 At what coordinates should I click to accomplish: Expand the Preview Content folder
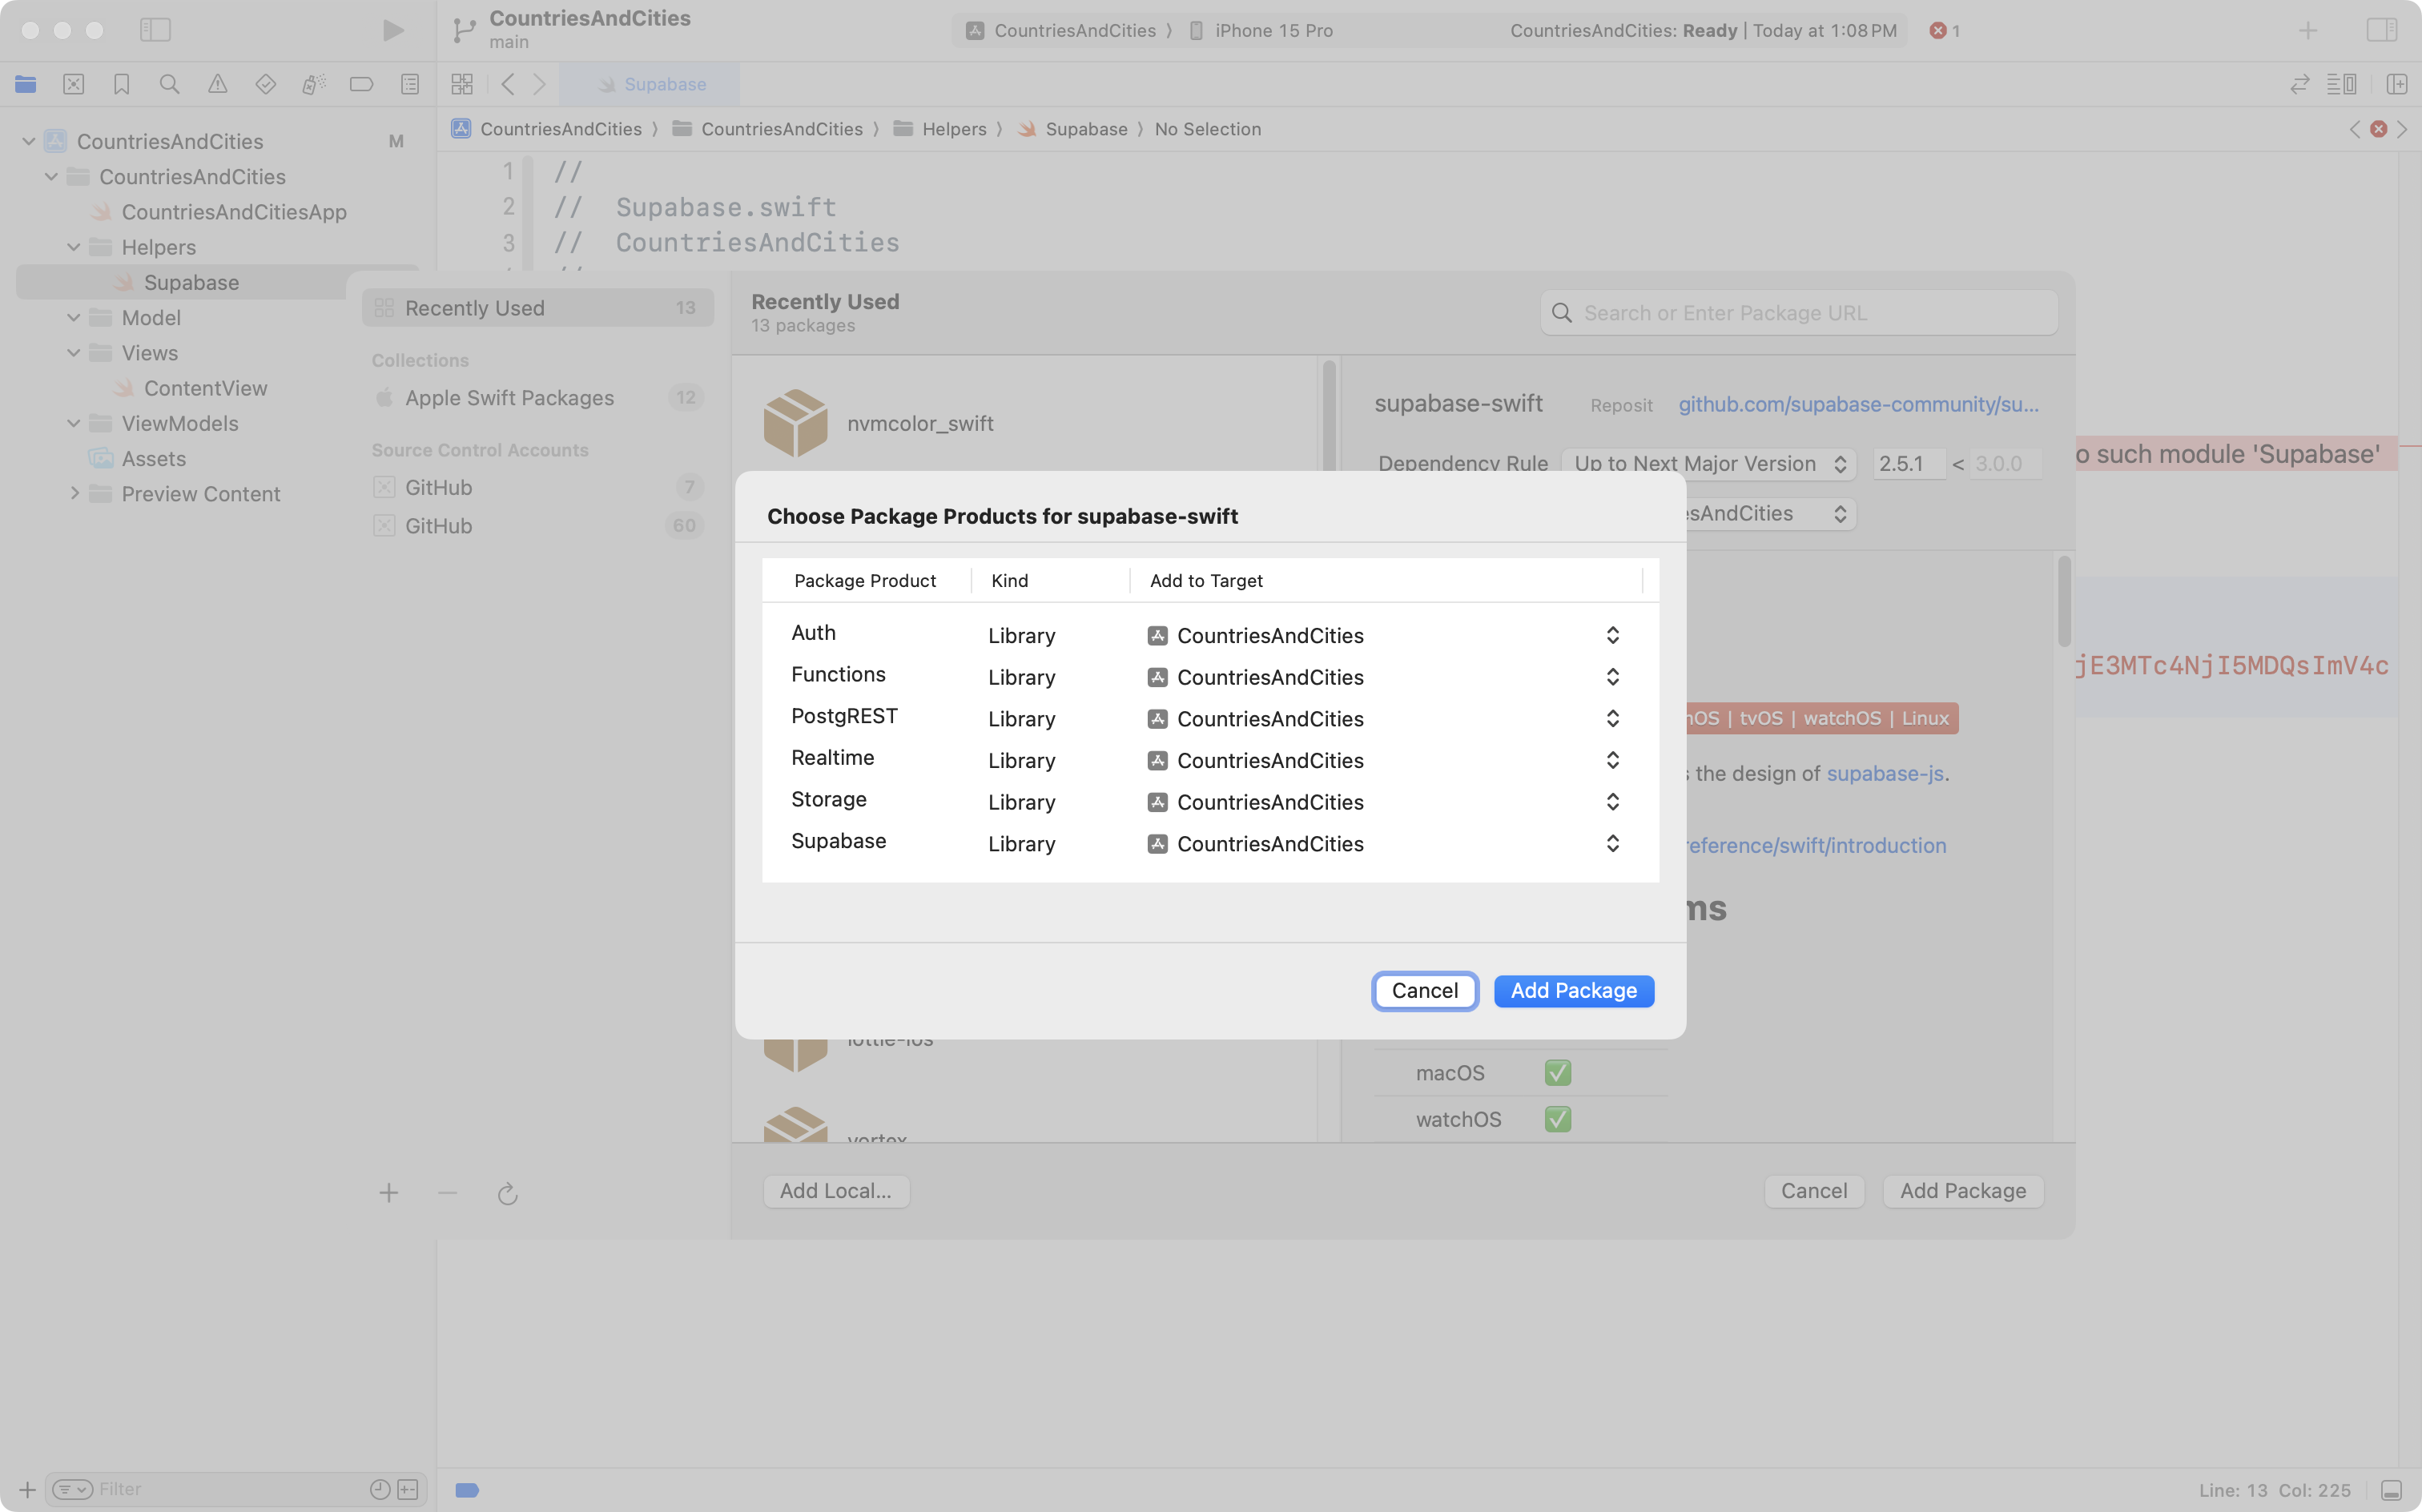[74, 493]
